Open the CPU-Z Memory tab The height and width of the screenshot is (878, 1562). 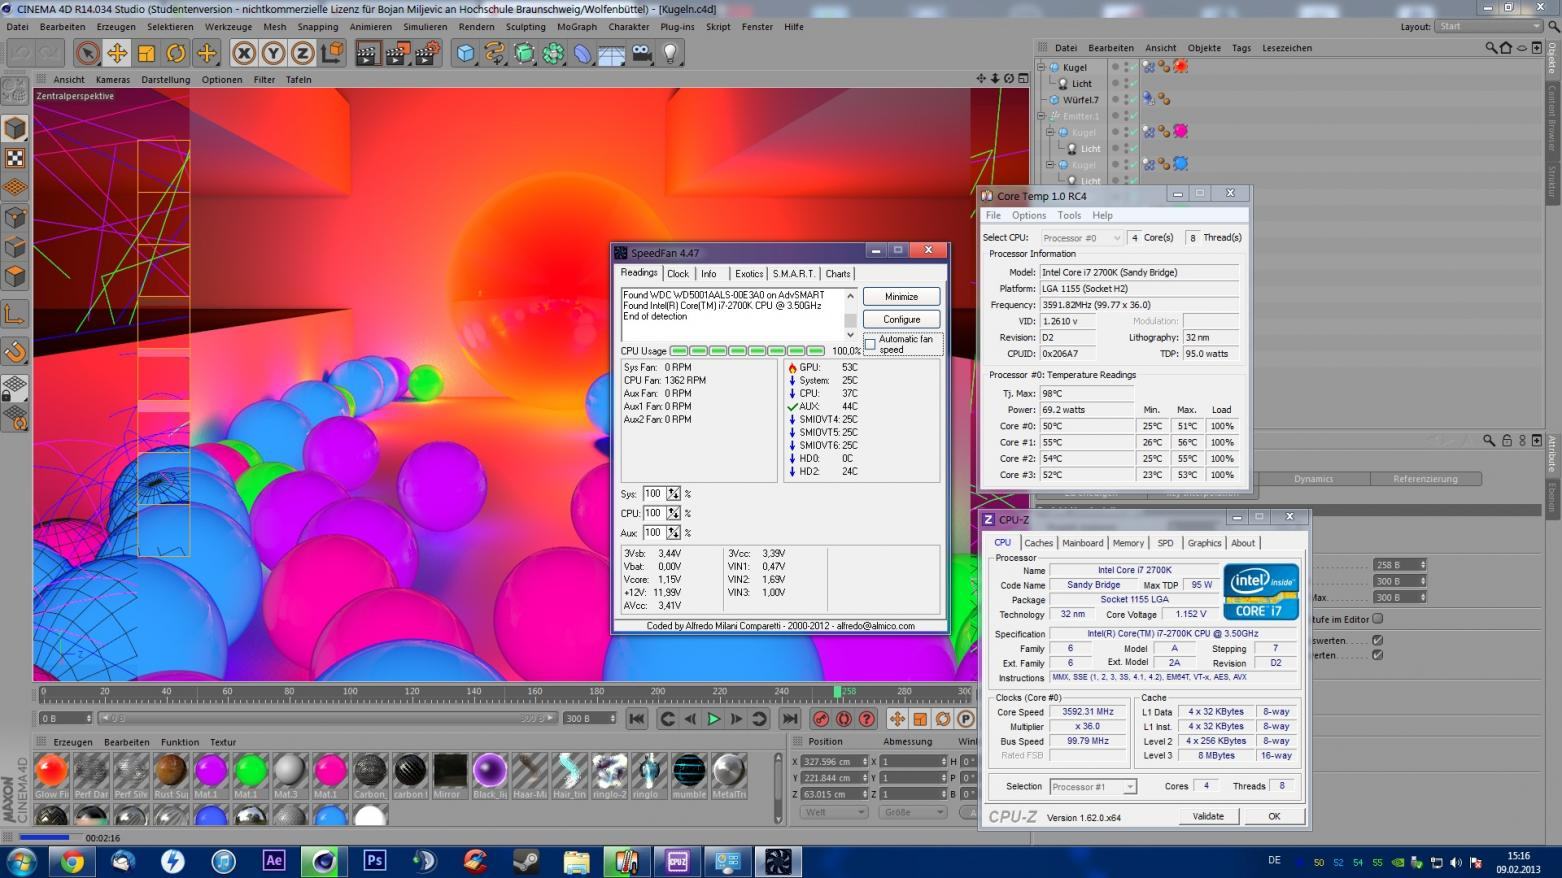click(x=1128, y=543)
